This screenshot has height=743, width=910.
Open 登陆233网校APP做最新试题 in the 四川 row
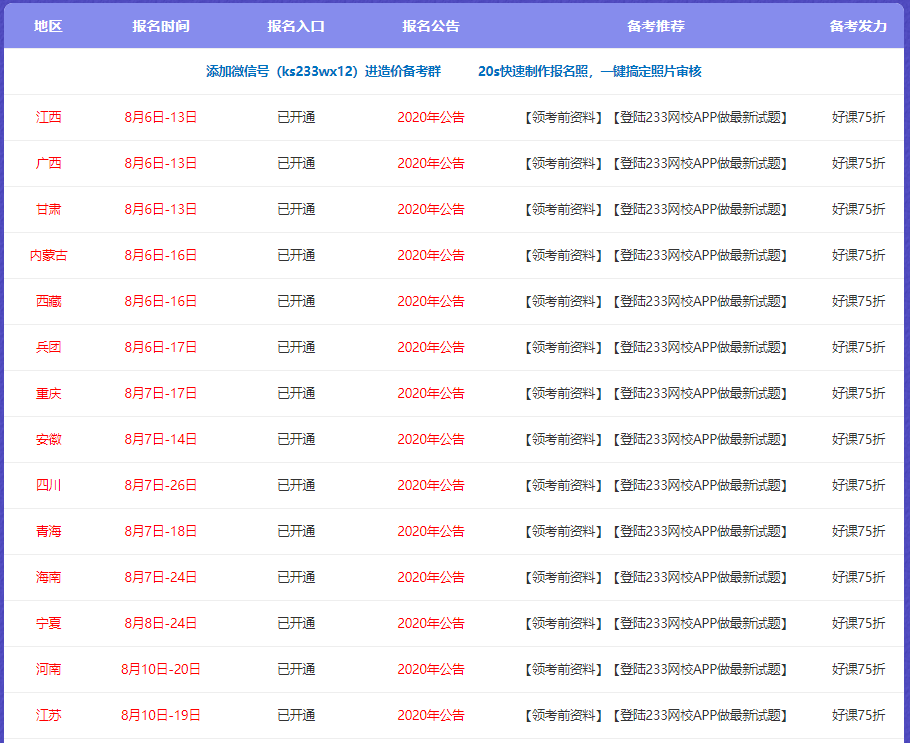(700, 485)
